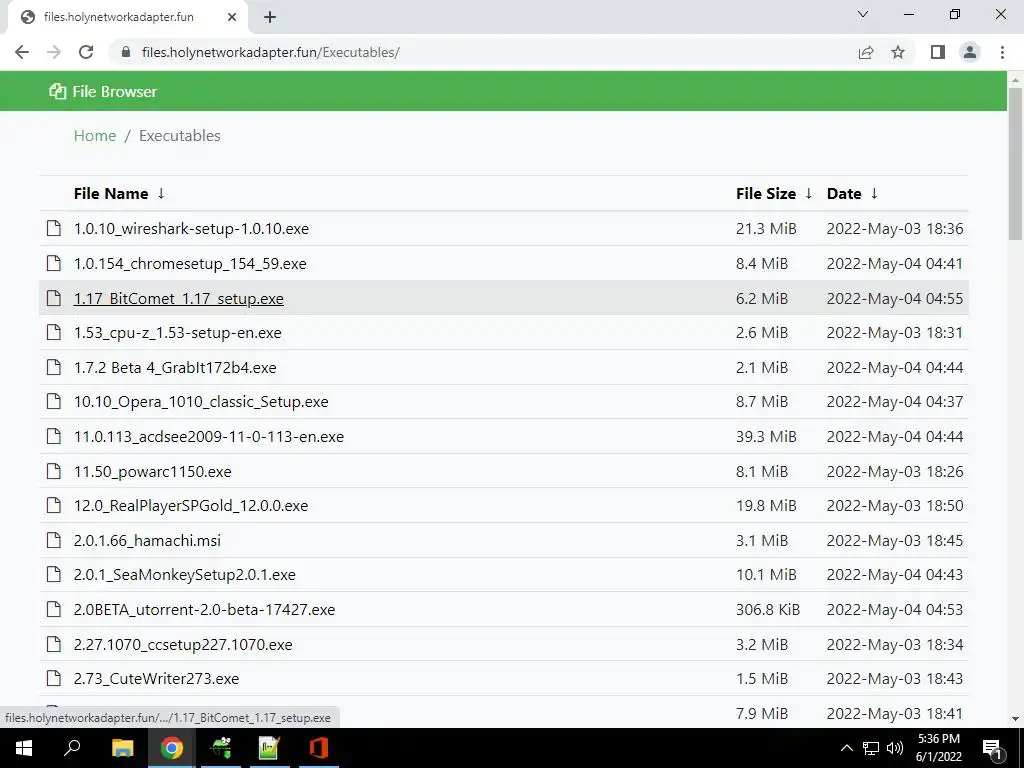Download 2.27.1070_ccsetup227.1070.exe
Screen dimensions: 1024x768
[183, 645]
